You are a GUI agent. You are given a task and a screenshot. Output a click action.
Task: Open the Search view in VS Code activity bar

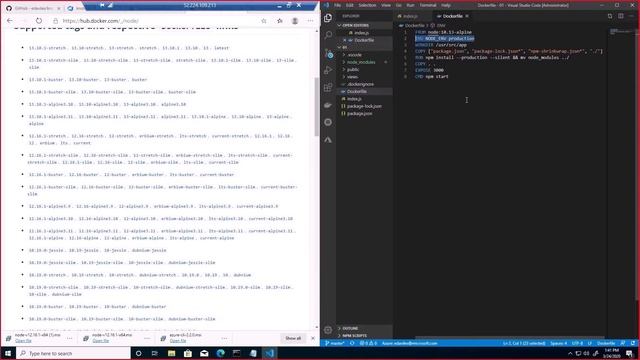328,35
